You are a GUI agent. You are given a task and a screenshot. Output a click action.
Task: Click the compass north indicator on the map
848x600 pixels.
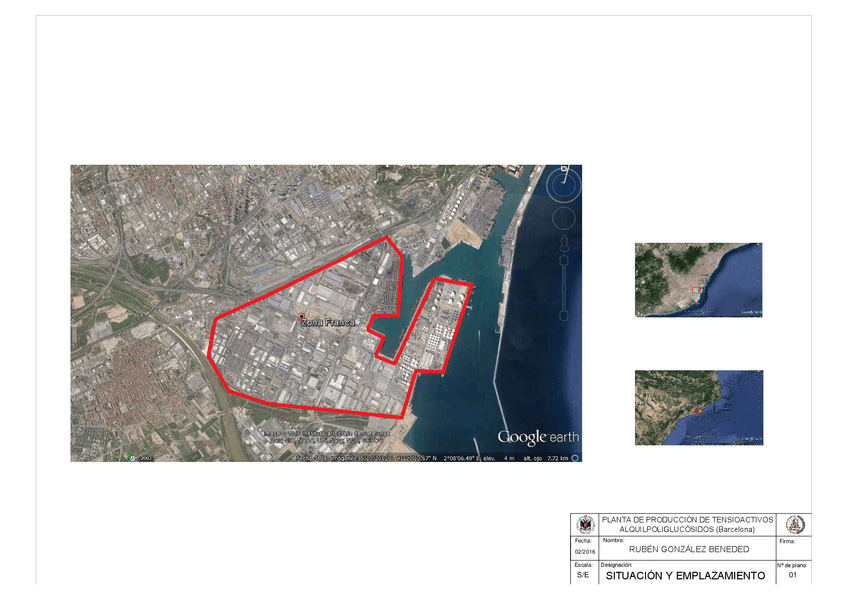pos(565,170)
